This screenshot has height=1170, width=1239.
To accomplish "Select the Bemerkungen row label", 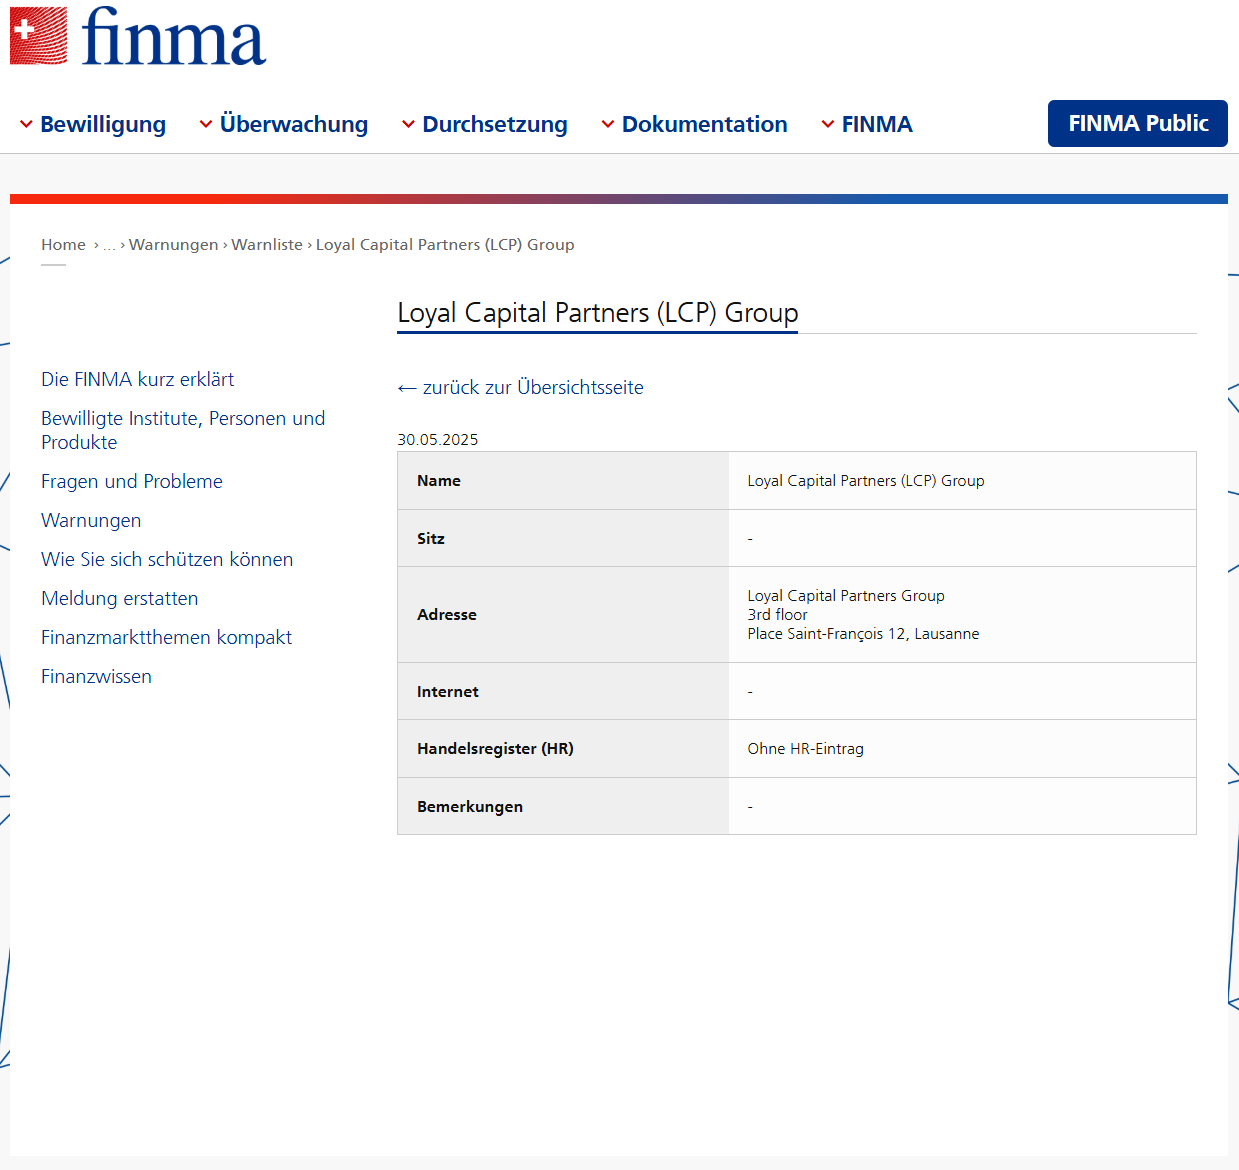I will pos(470,806).
